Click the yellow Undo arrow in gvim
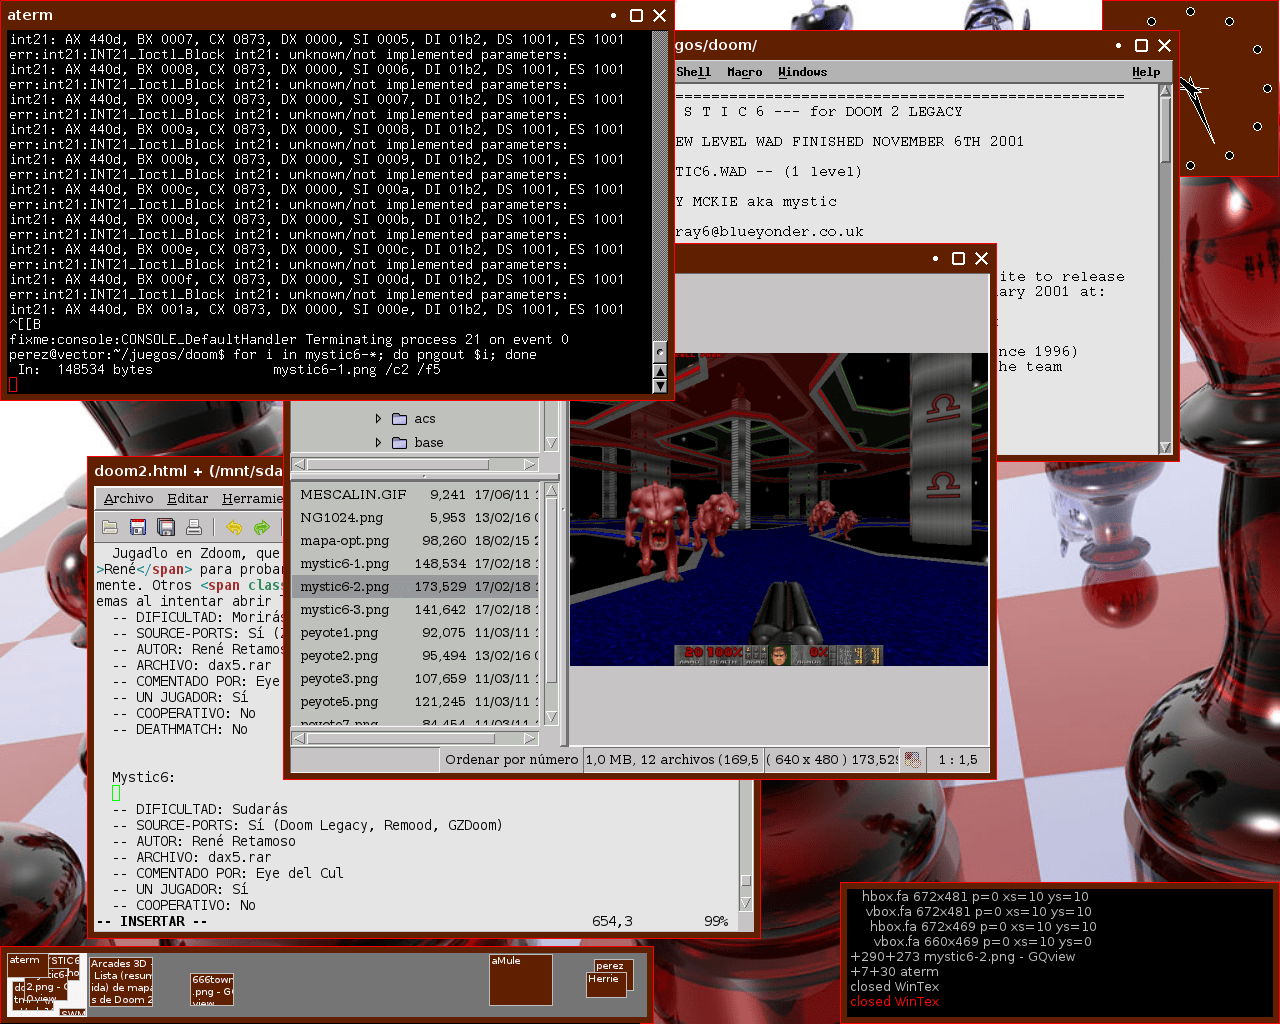 tap(234, 527)
